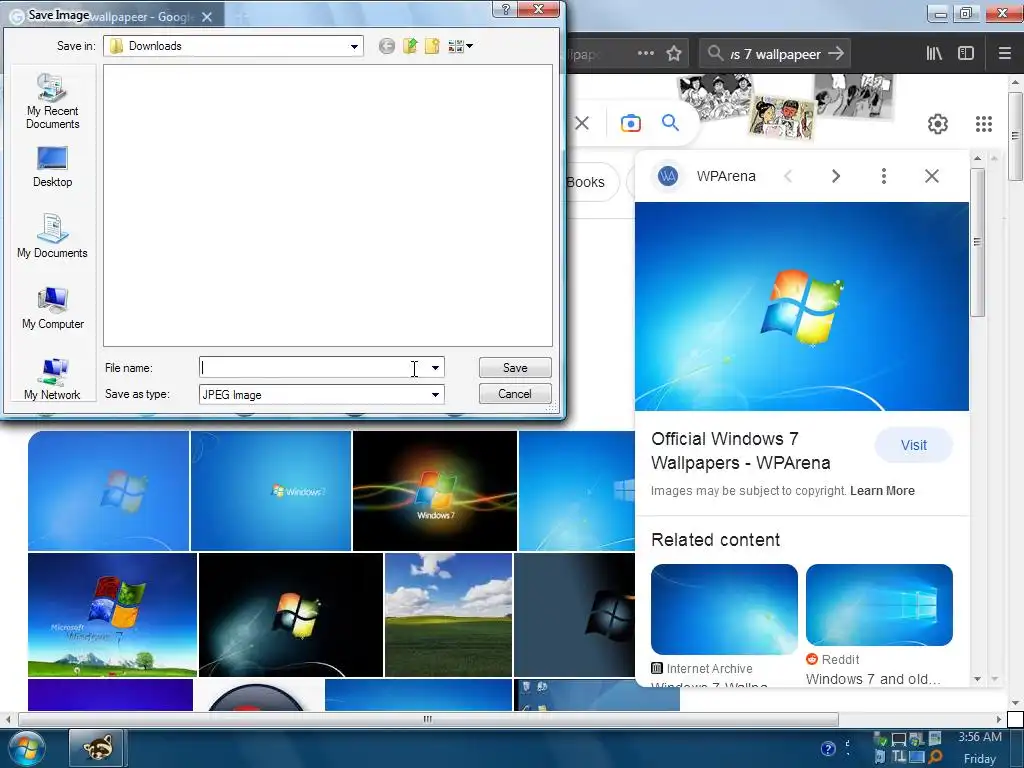Open the Reddit related image thumbnail
The image size is (1024, 768).
(879, 605)
